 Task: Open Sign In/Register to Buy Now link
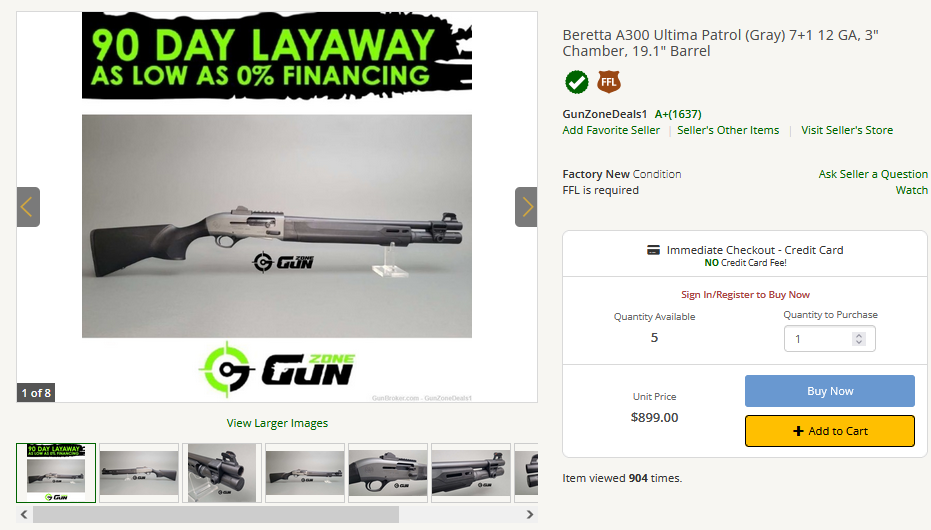(x=745, y=294)
